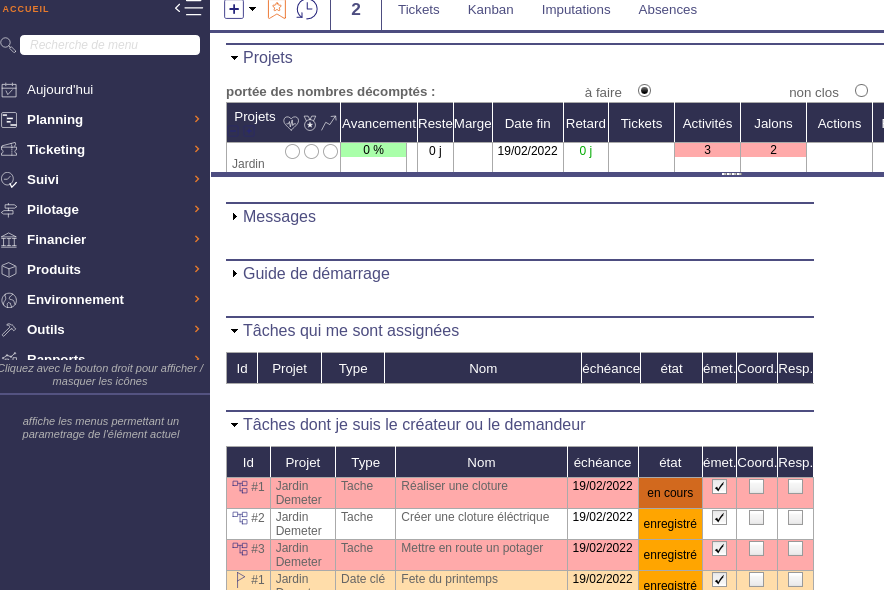The height and width of the screenshot is (590, 884).
Task: Click the flag icon for Fete du printemps
Action: (x=241, y=578)
